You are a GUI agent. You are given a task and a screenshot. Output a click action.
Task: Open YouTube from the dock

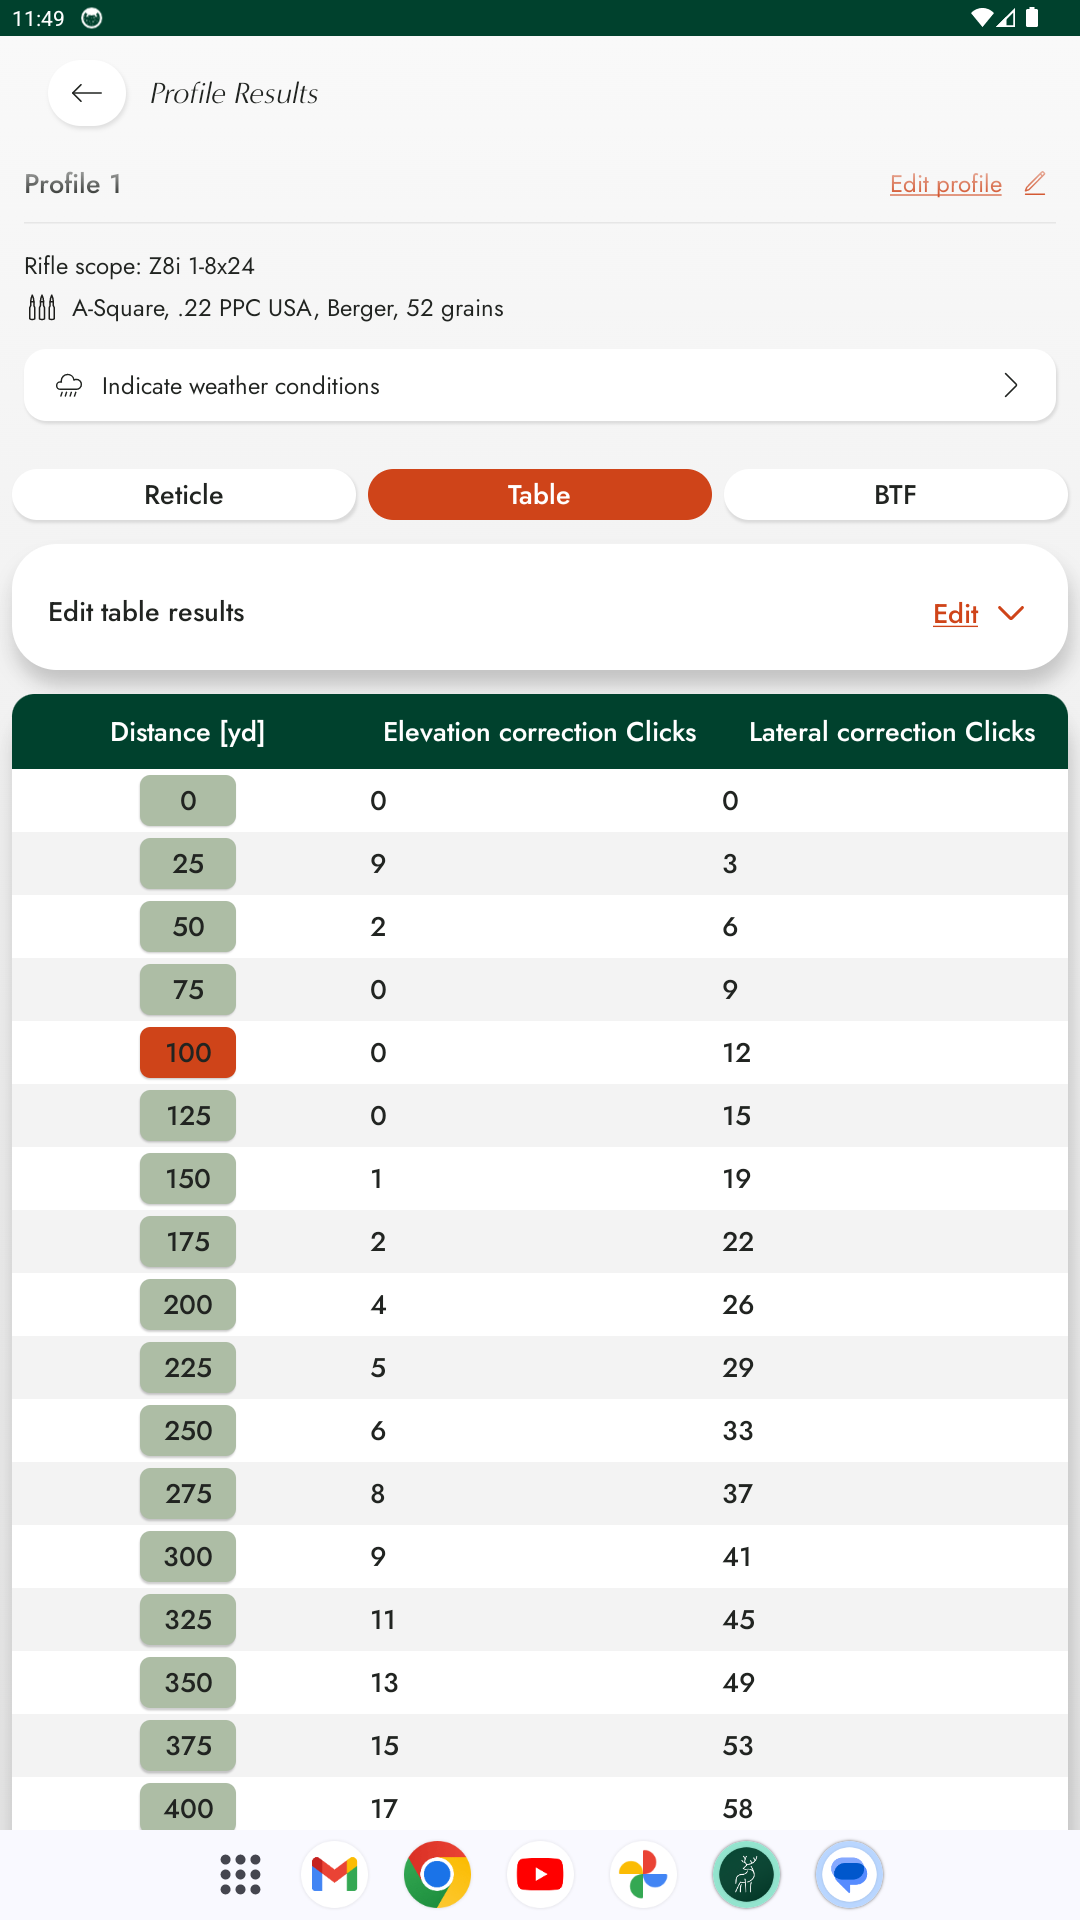tap(540, 1874)
